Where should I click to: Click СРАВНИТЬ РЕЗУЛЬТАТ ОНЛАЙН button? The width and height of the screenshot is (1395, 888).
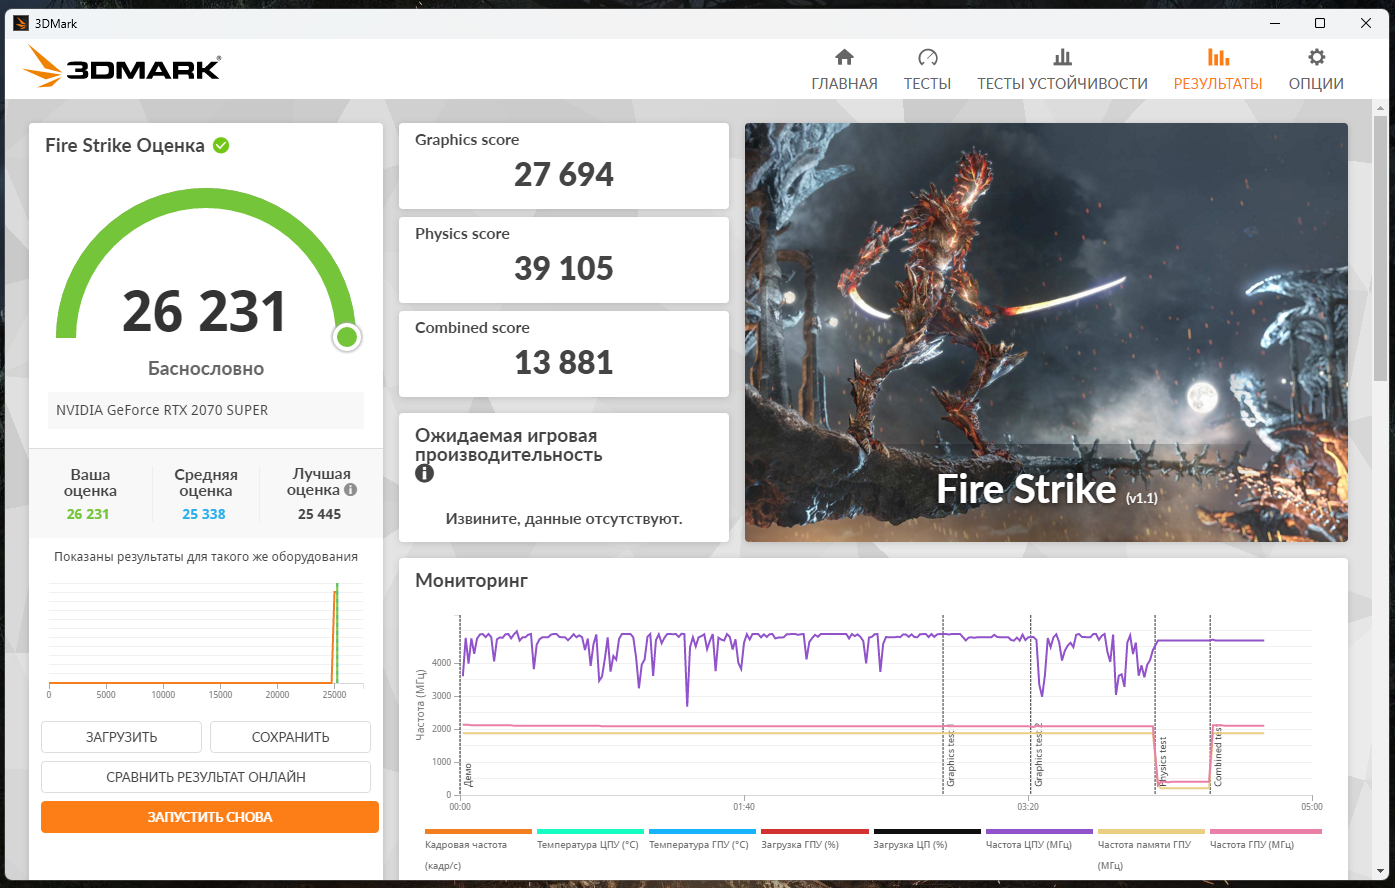(206, 777)
